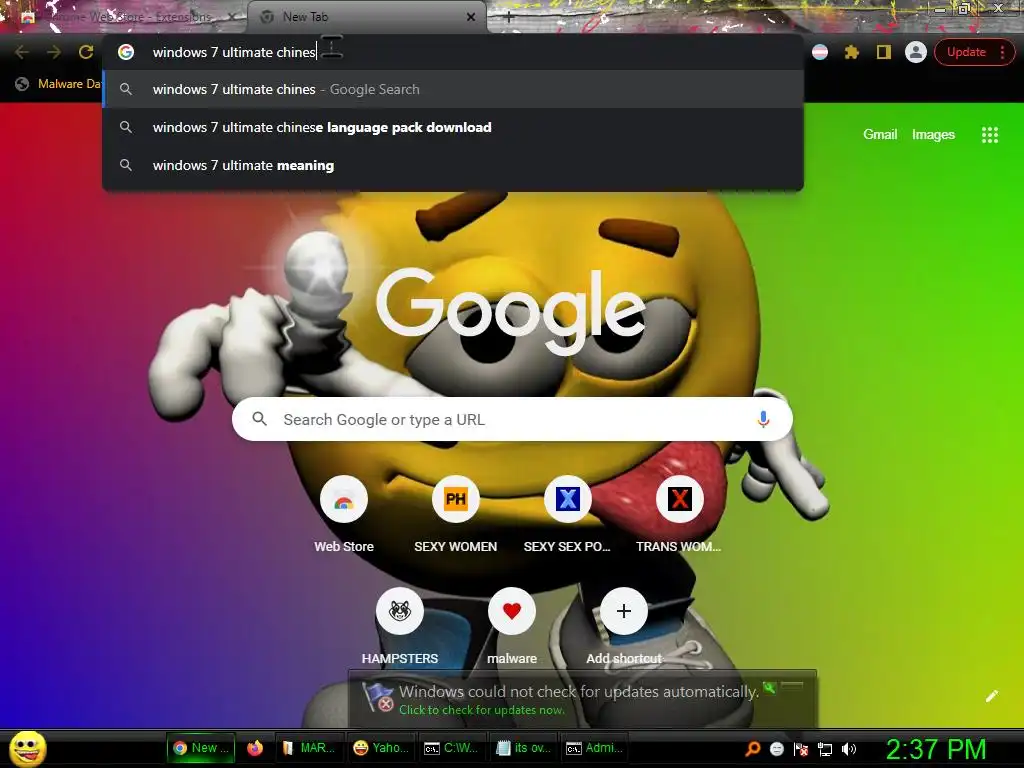
Task: Open the volume speaker tray icon
Action: [x=849, y=749]
